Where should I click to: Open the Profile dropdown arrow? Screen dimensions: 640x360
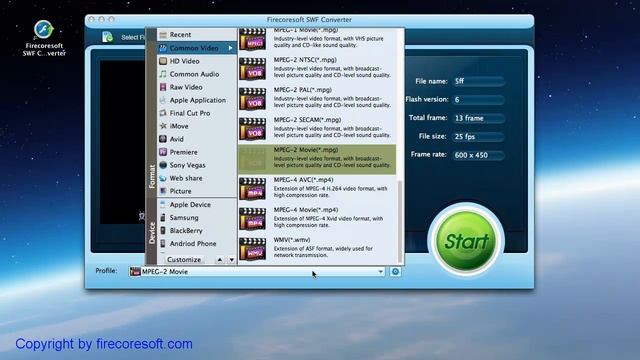click(380, 271)
